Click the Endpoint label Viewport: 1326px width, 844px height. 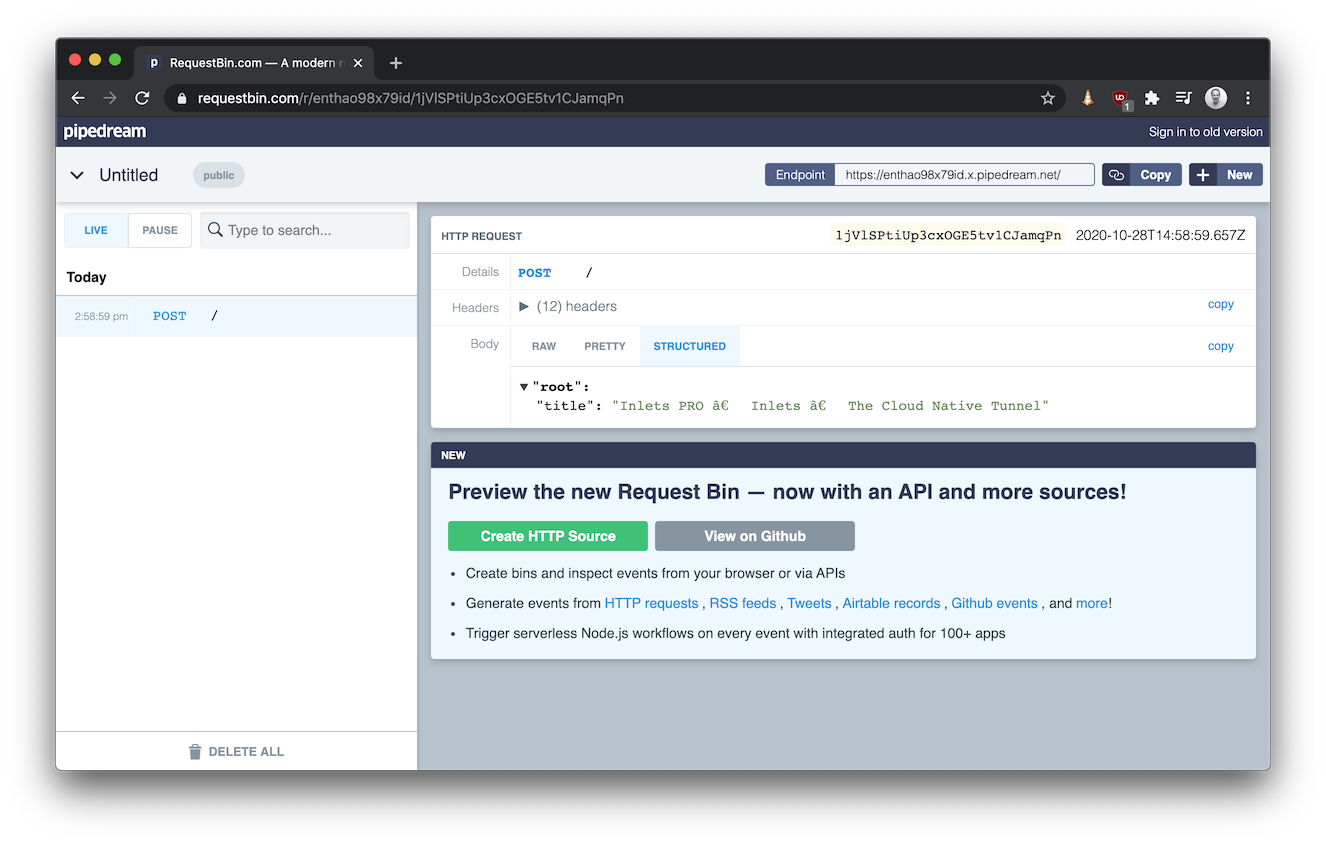[800, 175]
